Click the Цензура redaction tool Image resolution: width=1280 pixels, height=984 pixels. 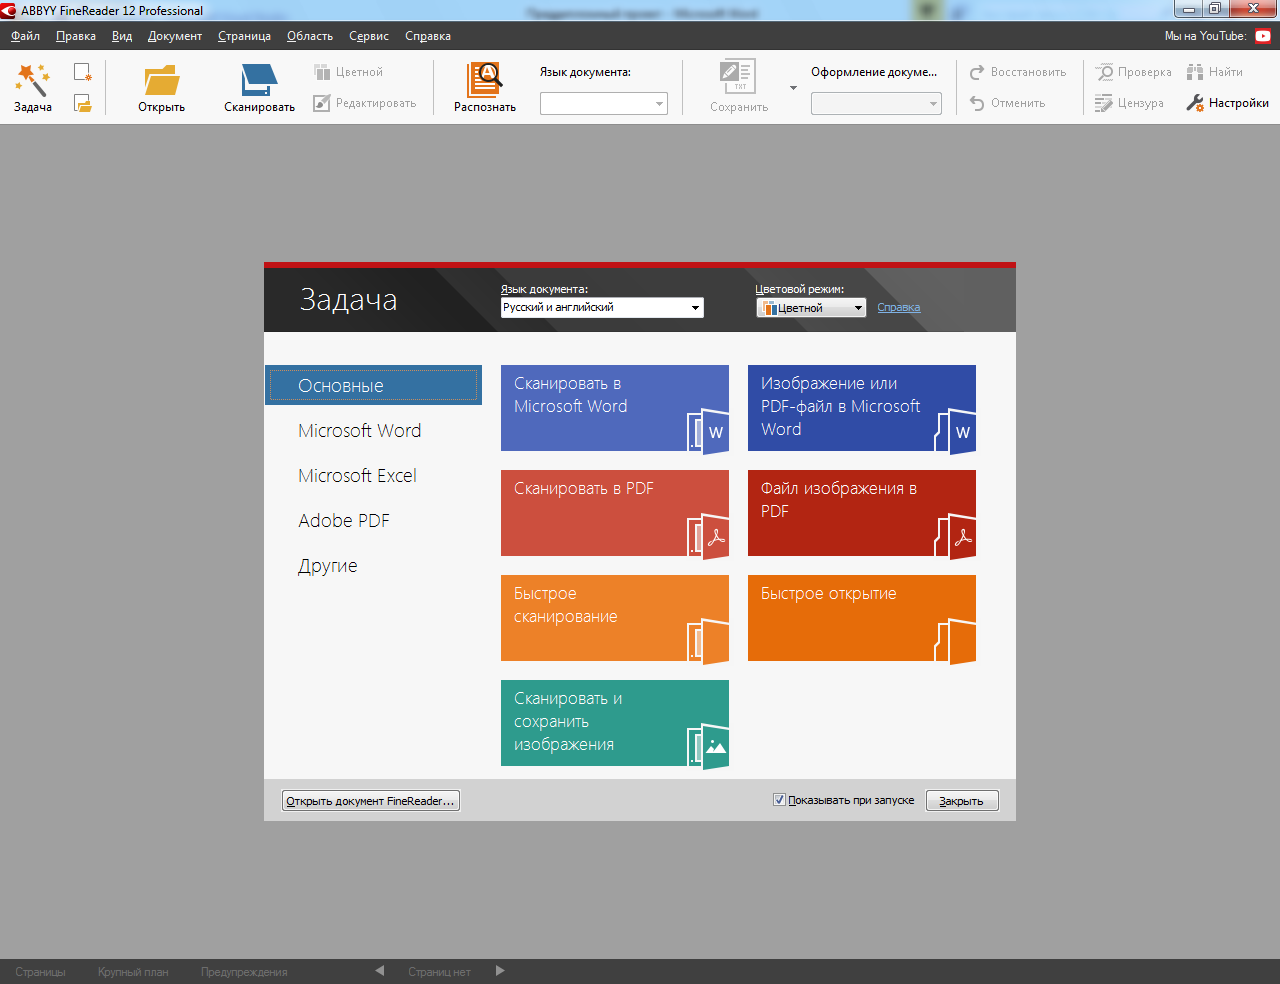[x=1129, y=103]
